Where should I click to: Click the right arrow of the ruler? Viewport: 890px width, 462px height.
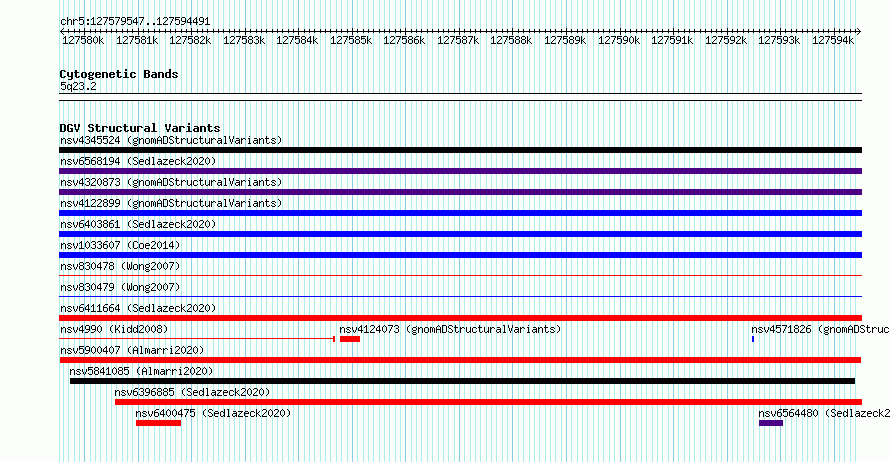pyautogui.click(x=859, y=32)
